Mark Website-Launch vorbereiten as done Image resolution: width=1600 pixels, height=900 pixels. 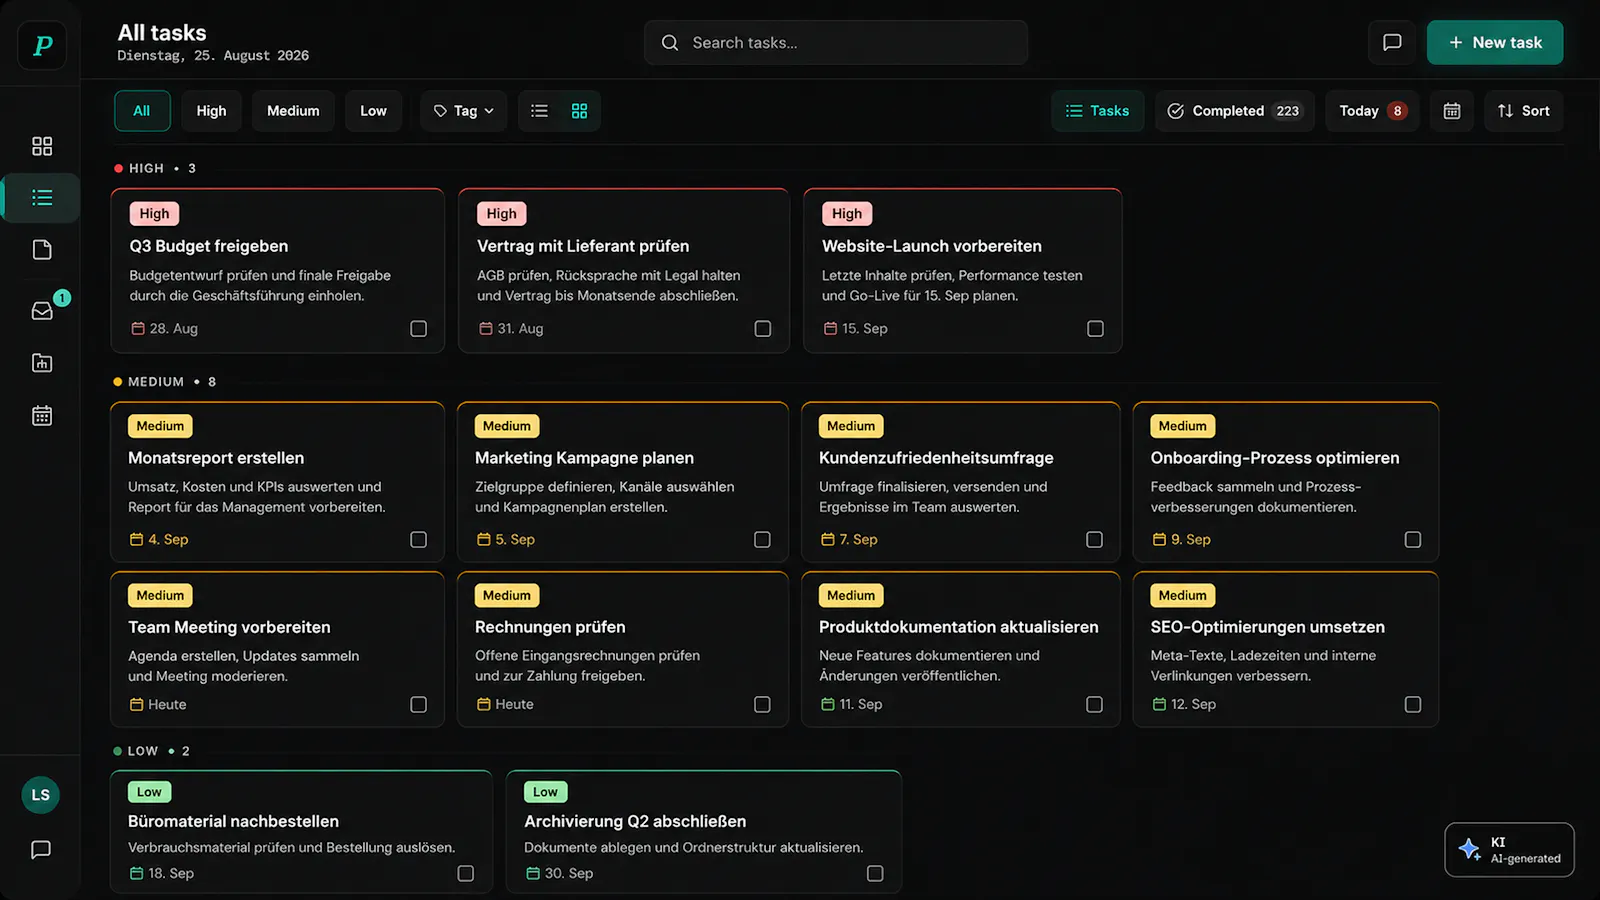pos(1095,329)
